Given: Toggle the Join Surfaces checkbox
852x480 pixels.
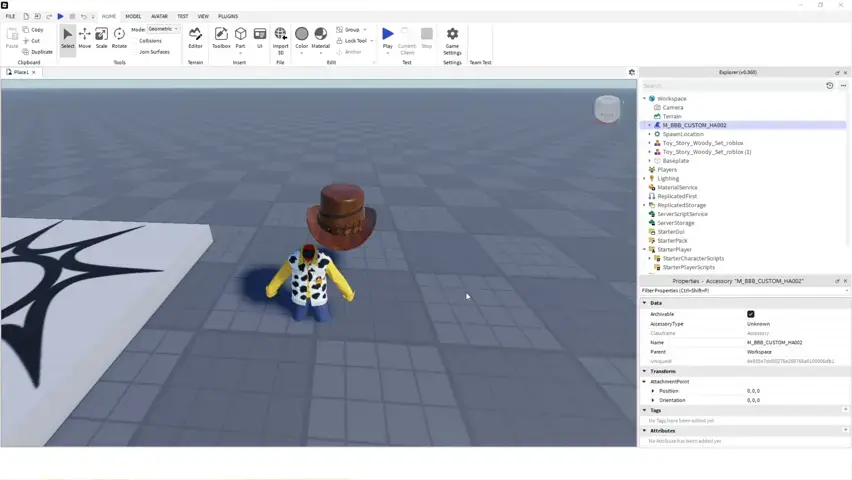Looking at the screenshot, I should pyautogui.click(x=134, y=52).
